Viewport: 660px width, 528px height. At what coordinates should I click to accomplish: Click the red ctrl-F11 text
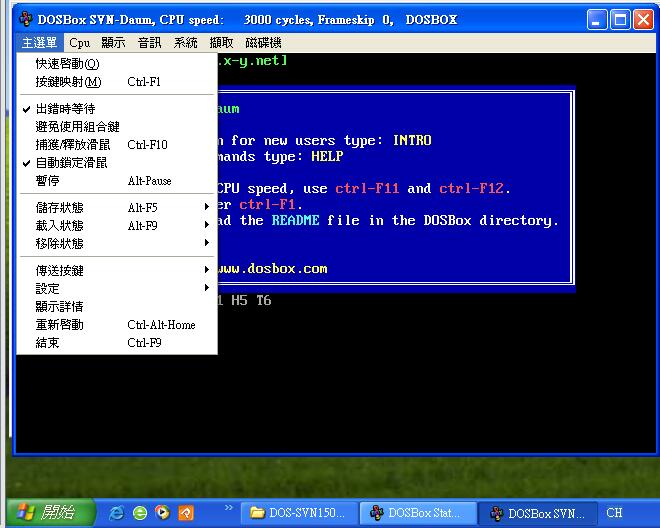tap(367, 188)
